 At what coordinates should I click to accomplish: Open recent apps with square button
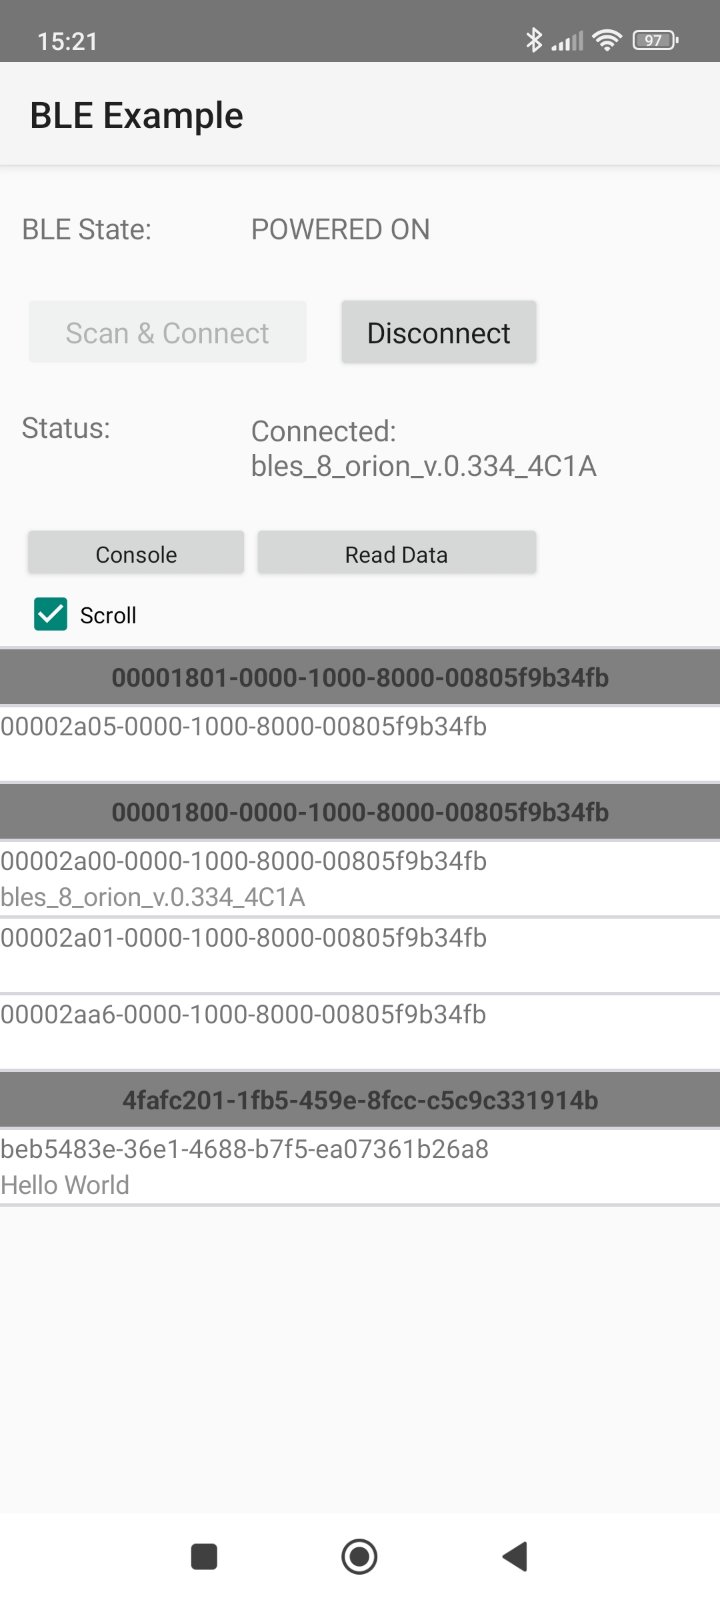coord(204,1556)
